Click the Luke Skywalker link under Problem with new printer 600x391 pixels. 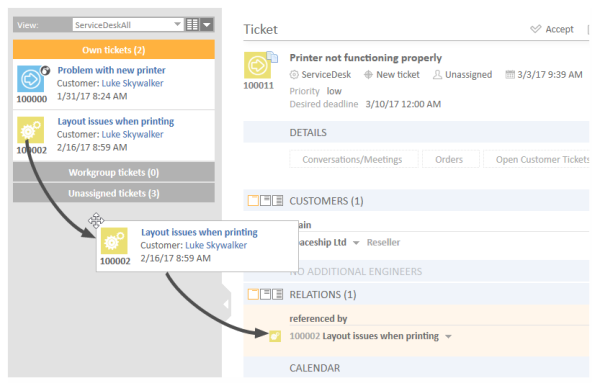[x=132, y=83]
